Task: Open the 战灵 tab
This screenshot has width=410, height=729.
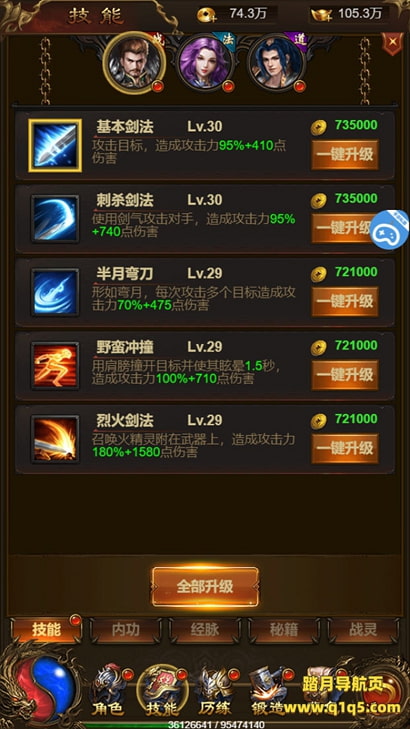Action: pyautogui.click(x=363, y=630)
